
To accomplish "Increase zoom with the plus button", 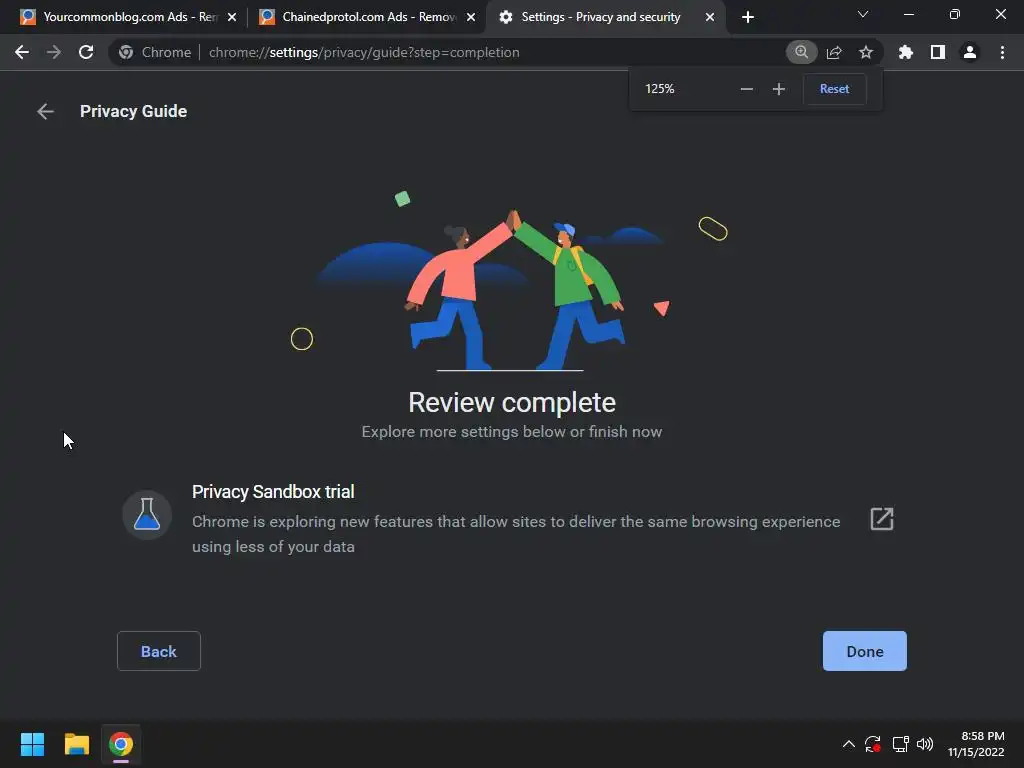I will [778, 89].
